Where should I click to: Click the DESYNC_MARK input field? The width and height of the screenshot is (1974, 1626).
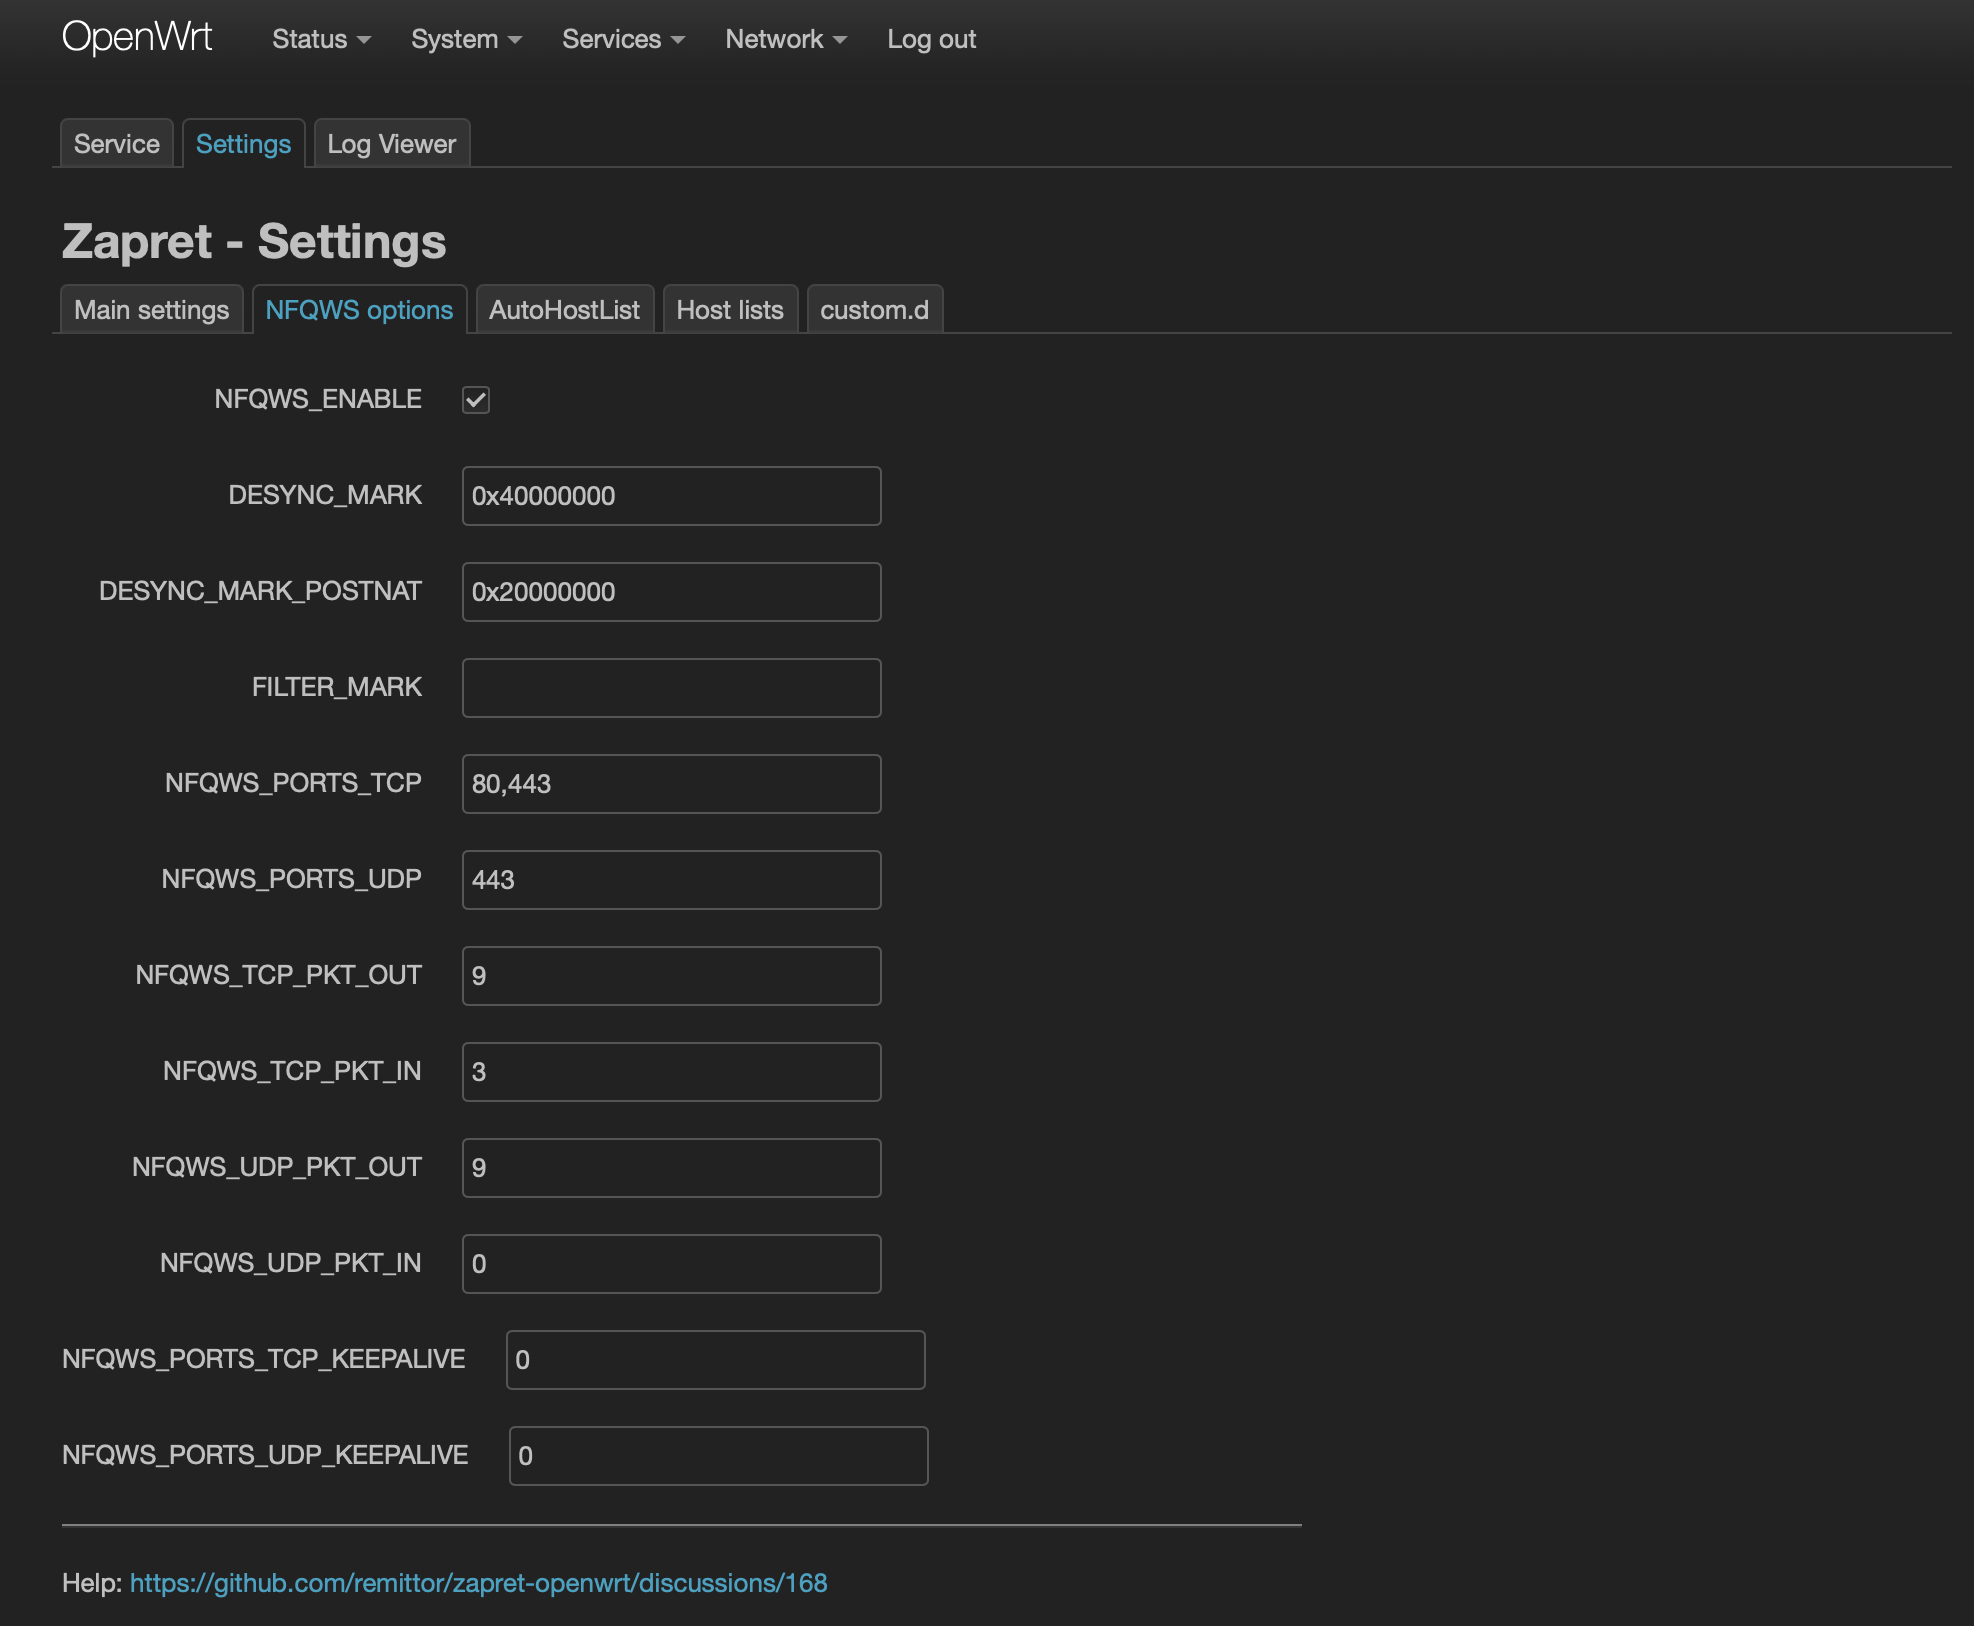[x=672, y=496]
